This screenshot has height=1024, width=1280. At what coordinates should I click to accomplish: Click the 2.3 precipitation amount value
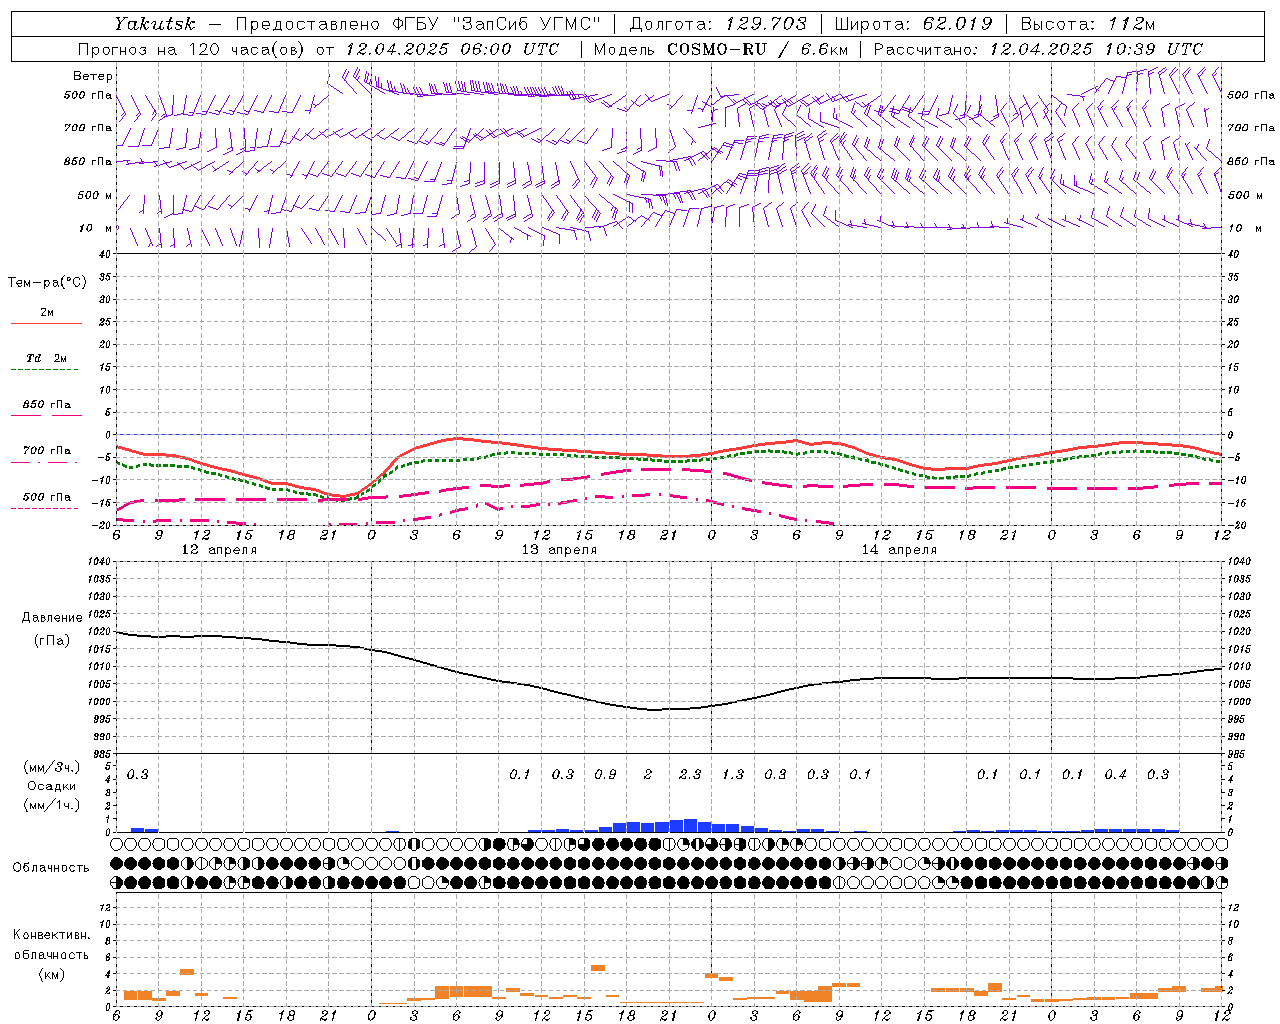(690, 775)
